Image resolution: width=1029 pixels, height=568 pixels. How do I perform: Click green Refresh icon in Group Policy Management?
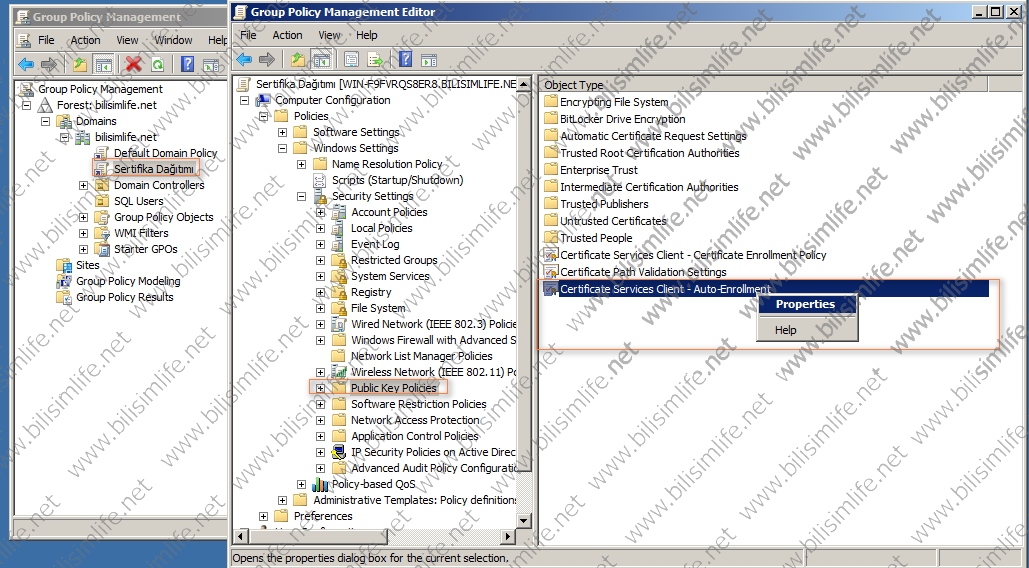[x=158, y=64]
